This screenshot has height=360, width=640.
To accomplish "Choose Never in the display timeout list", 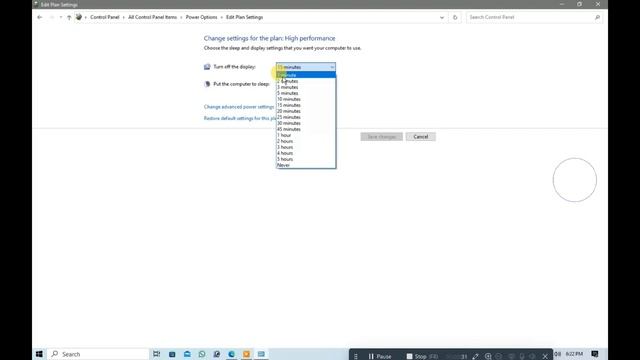I will point(306,165).
